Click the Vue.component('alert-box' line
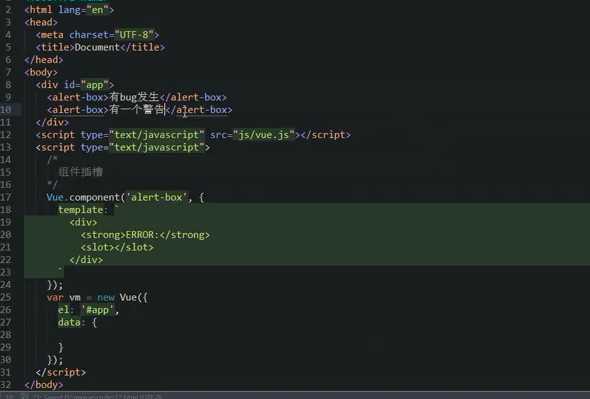Viewport: 590px width, 399px height. pyautogui.click(x=125, y=197)
